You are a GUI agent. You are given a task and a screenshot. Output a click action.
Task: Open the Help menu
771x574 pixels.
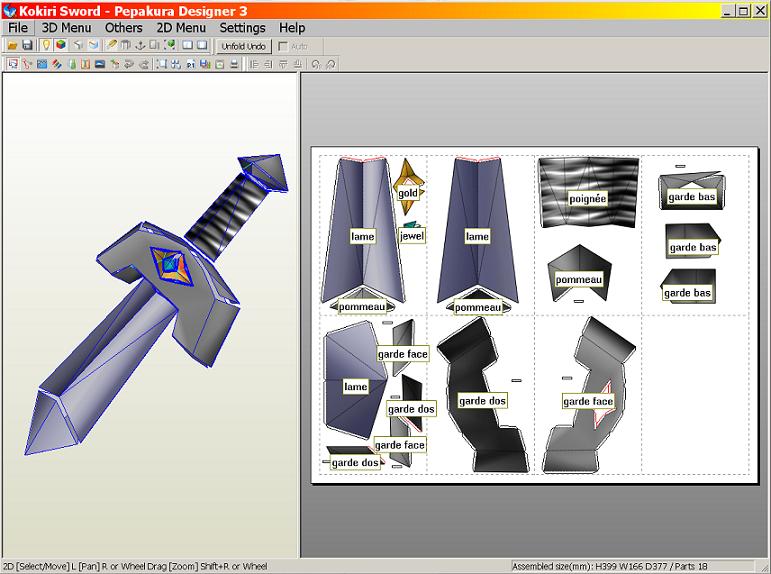pyautogui.click(x=292, y=28)
